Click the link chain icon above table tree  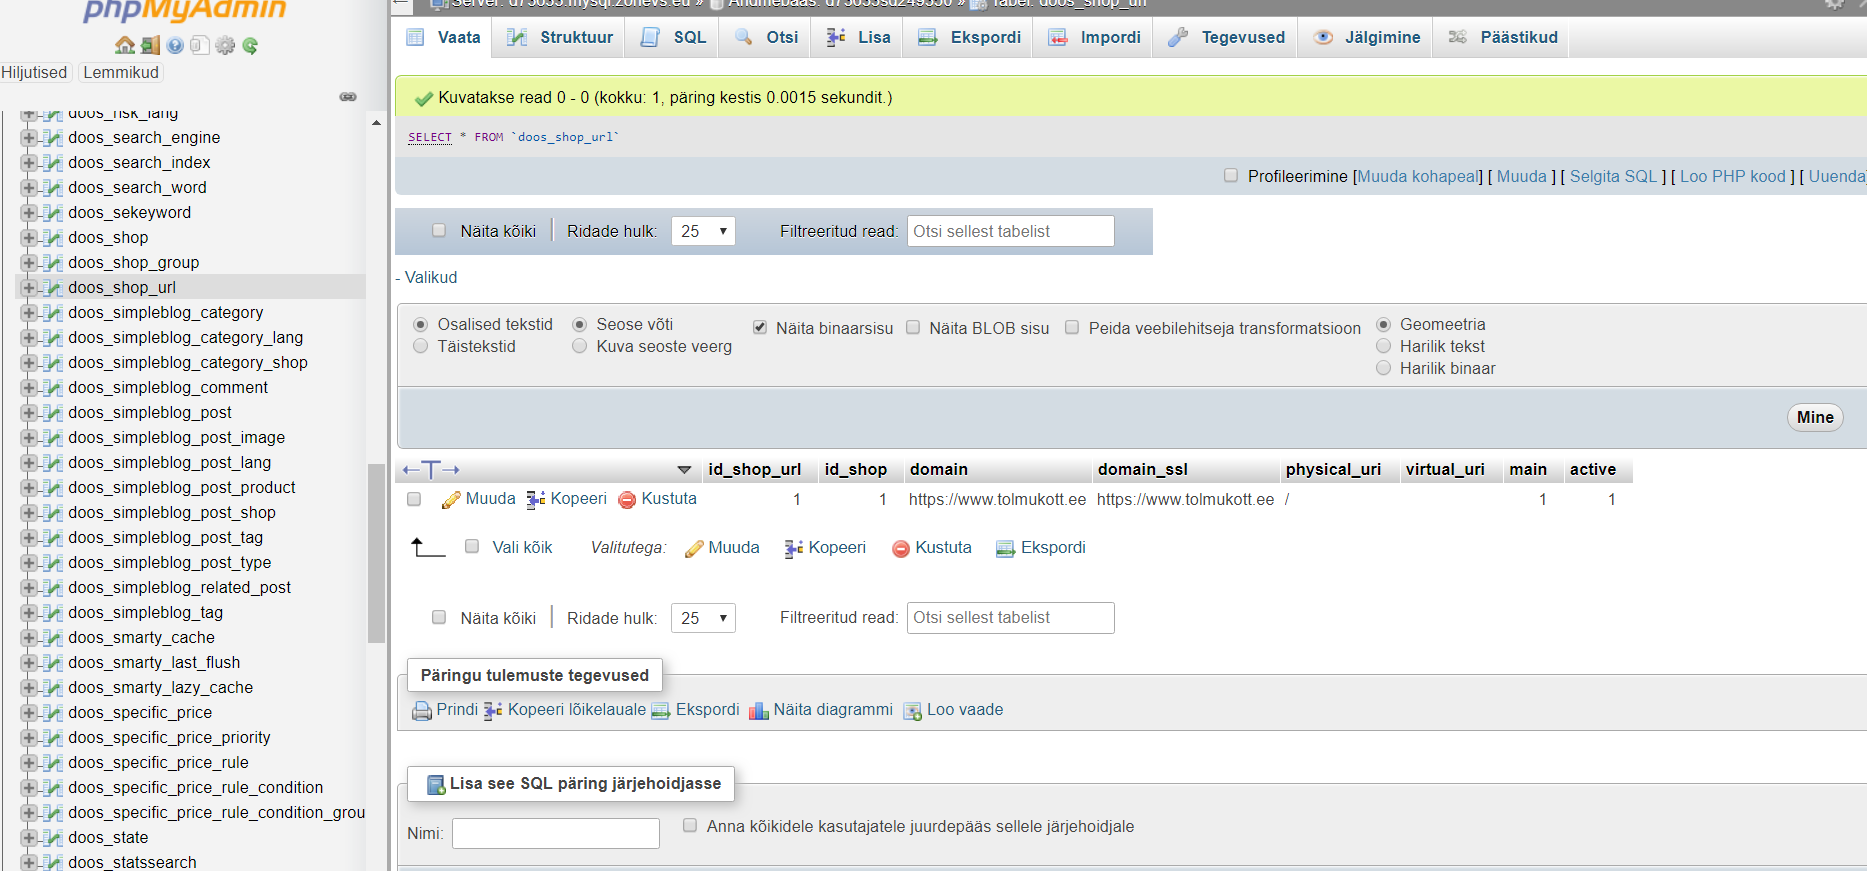348,97
